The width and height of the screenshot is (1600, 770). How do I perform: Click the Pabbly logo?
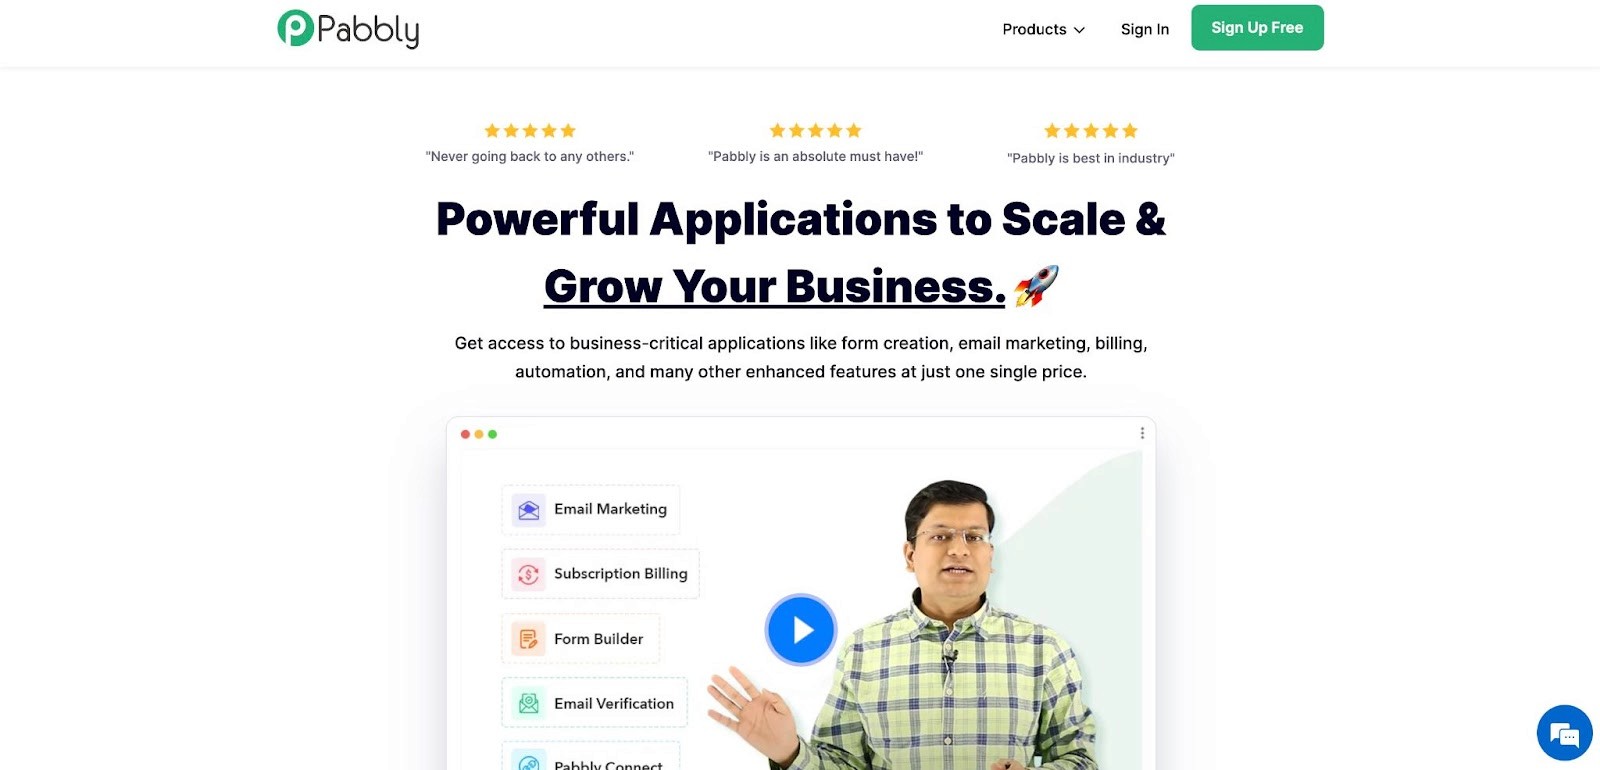348,29
